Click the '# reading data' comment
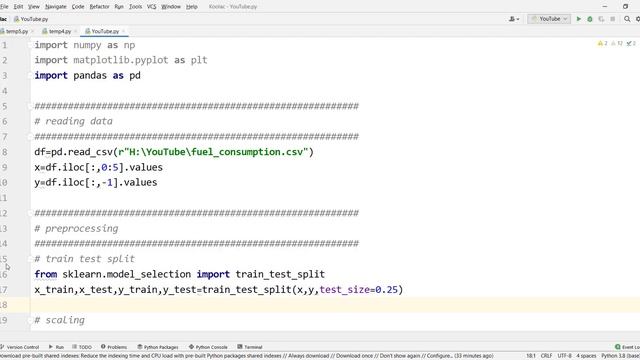Screen dimensions: 640x360 click(73, 121)
